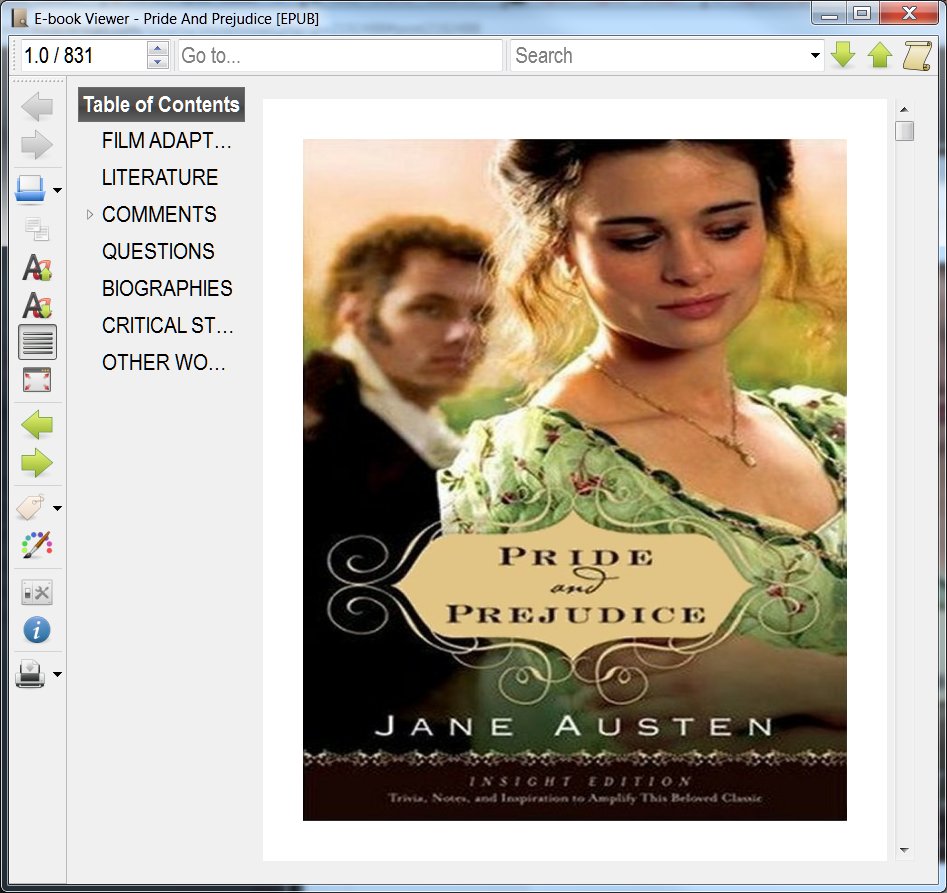Find previous search match
The image size is (947, 893).
coord(880,55)
